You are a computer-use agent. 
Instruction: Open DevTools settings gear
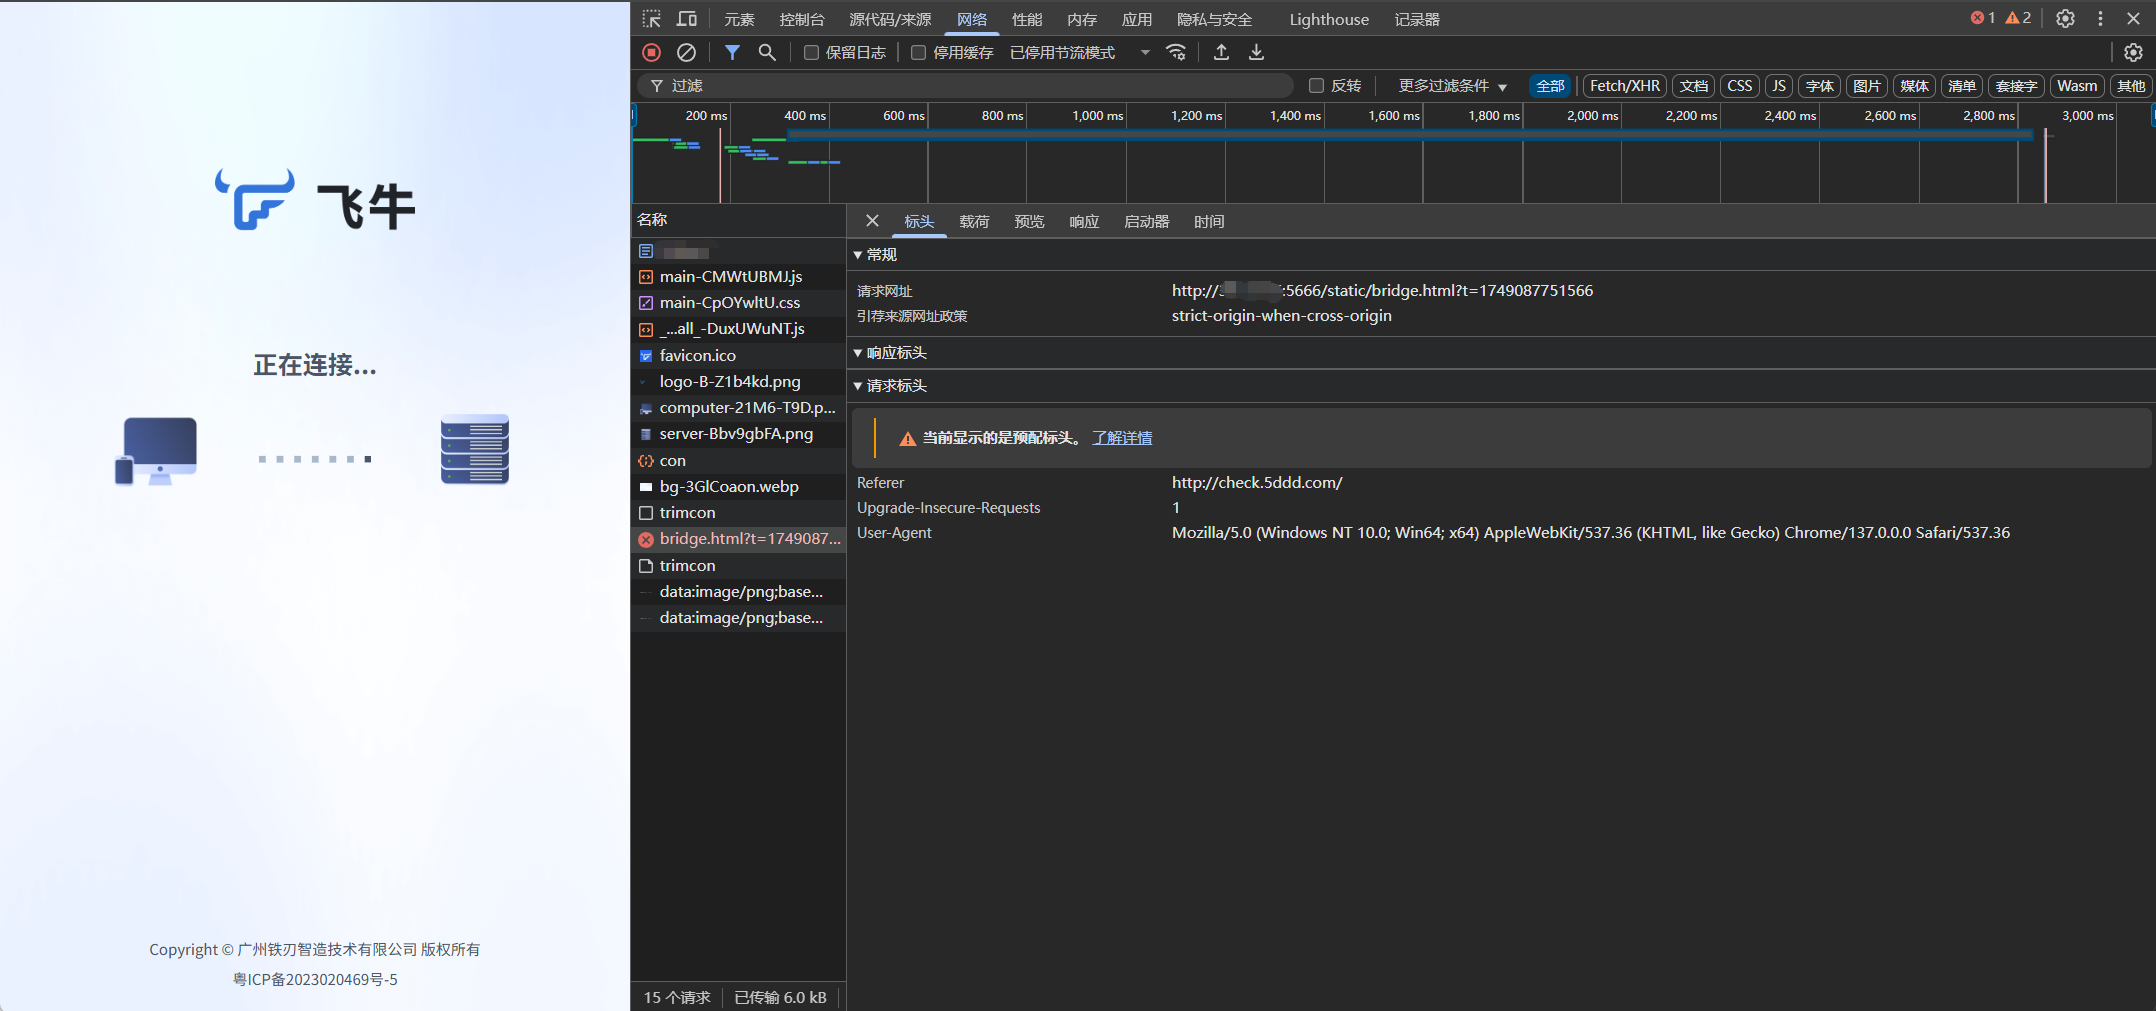pos(2065,19)
